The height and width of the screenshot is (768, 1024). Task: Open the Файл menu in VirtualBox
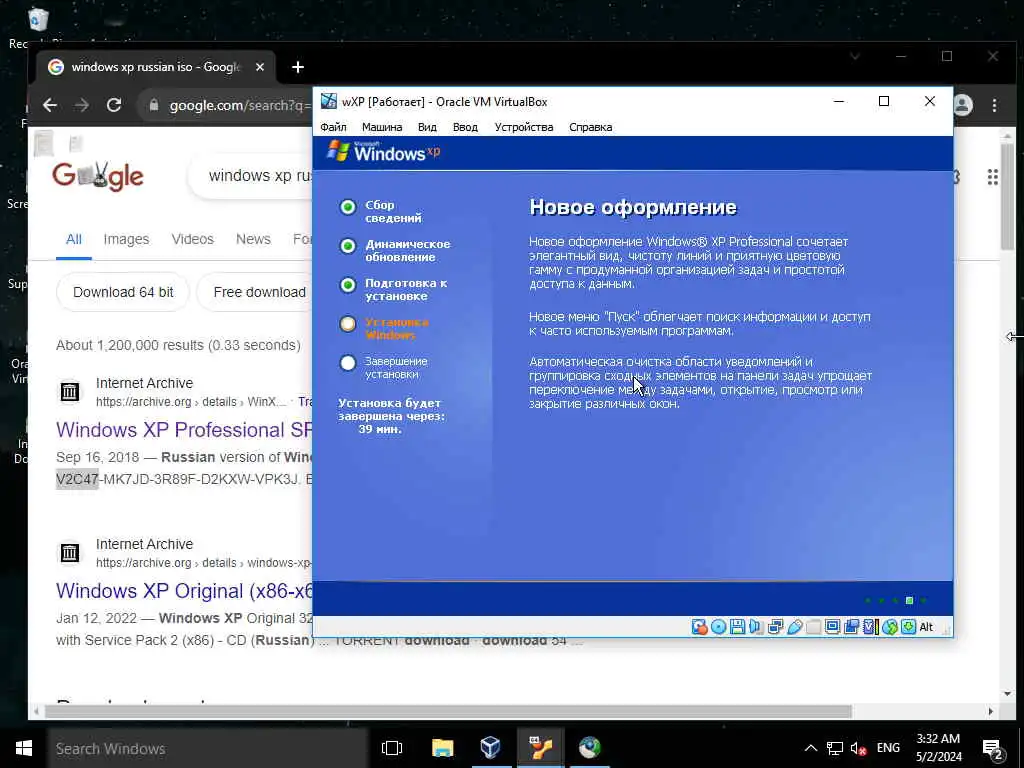point(333,127)
